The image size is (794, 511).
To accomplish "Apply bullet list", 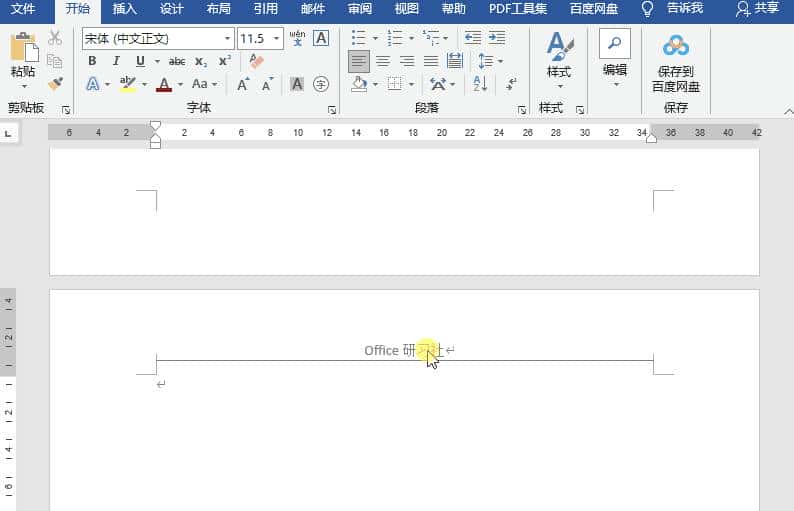I will point(359,38).
